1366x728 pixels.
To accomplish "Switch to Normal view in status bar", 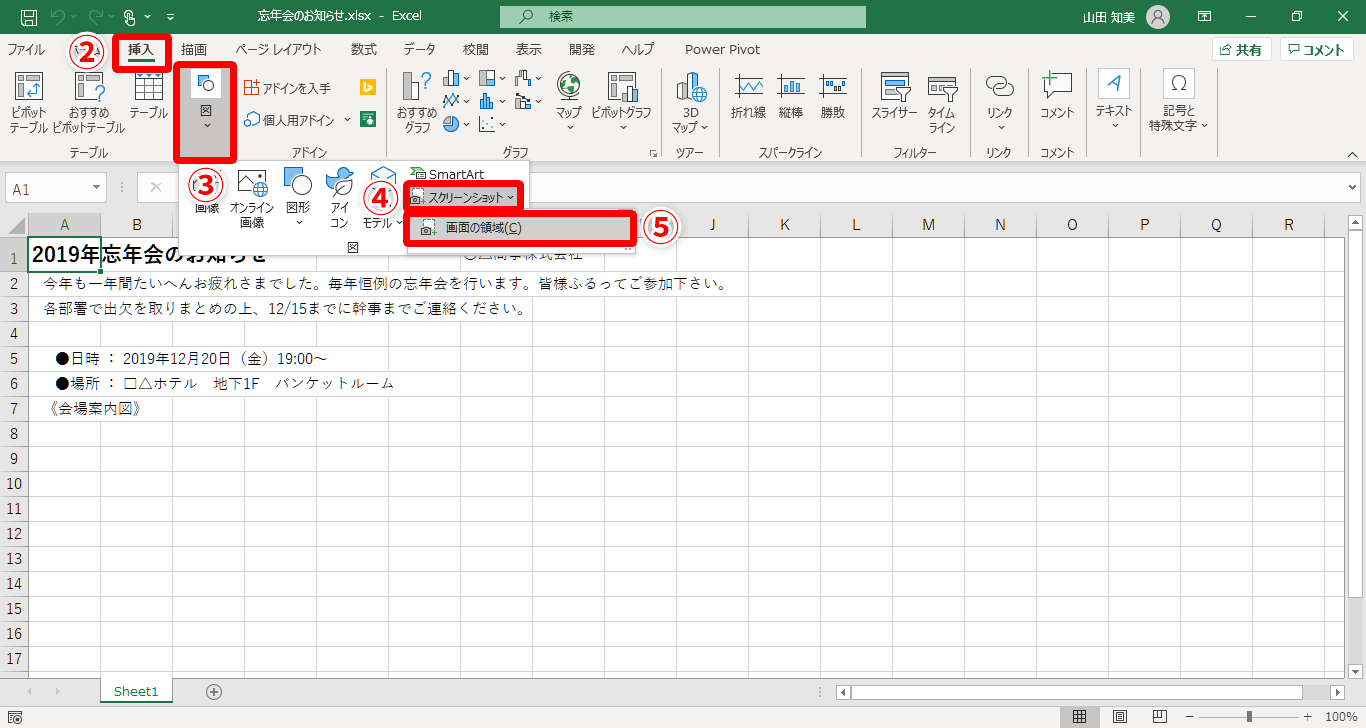I will pyautogui.click(x=1079, y=717).
